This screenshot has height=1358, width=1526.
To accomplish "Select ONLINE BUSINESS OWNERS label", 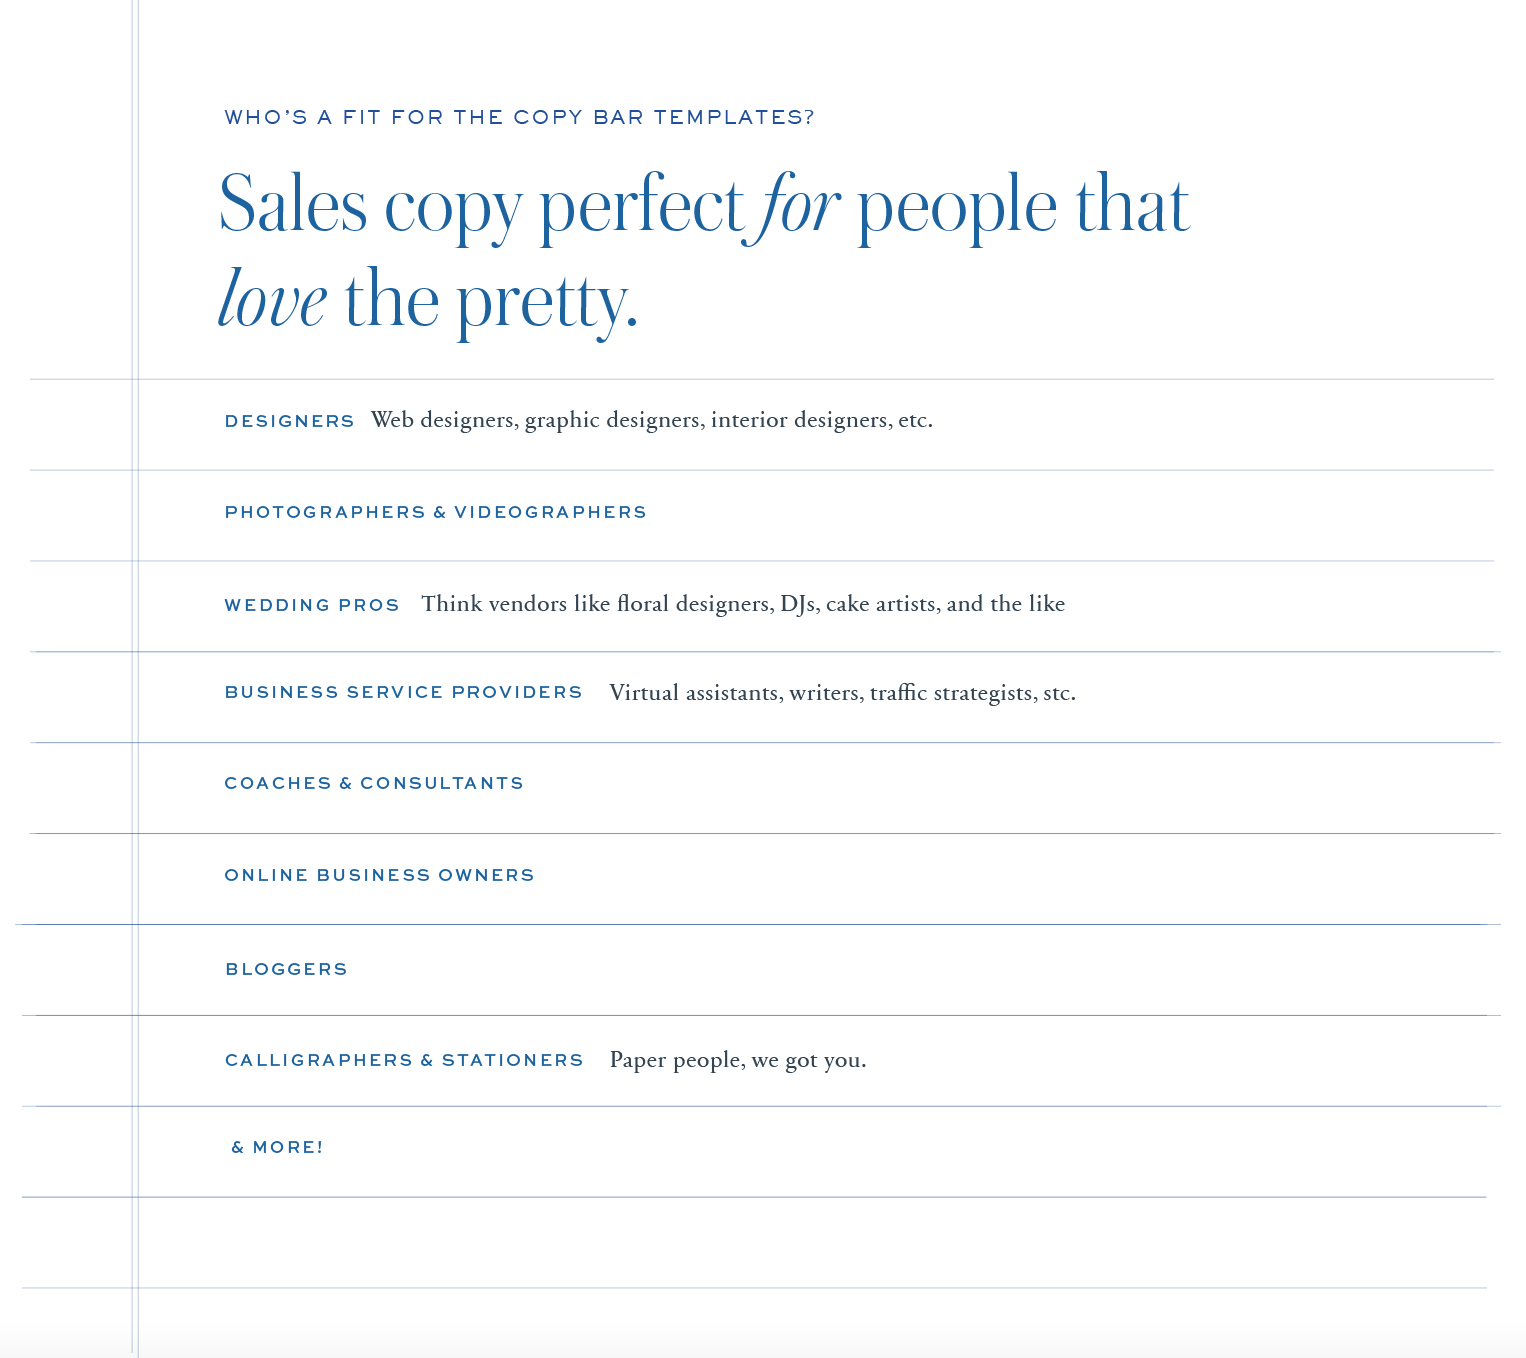I will [380, 875].
